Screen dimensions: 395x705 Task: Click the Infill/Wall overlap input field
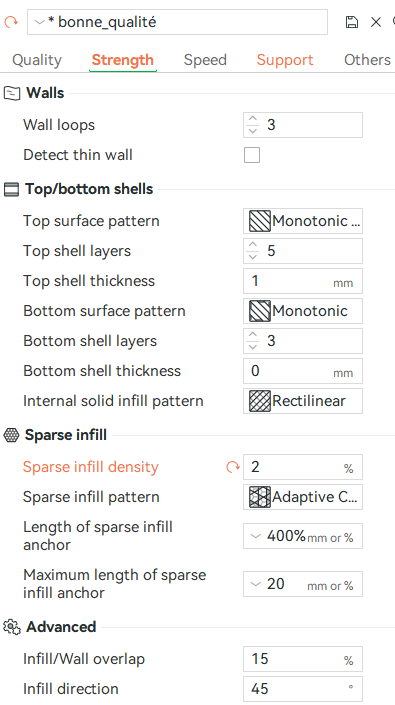(303, 659)
